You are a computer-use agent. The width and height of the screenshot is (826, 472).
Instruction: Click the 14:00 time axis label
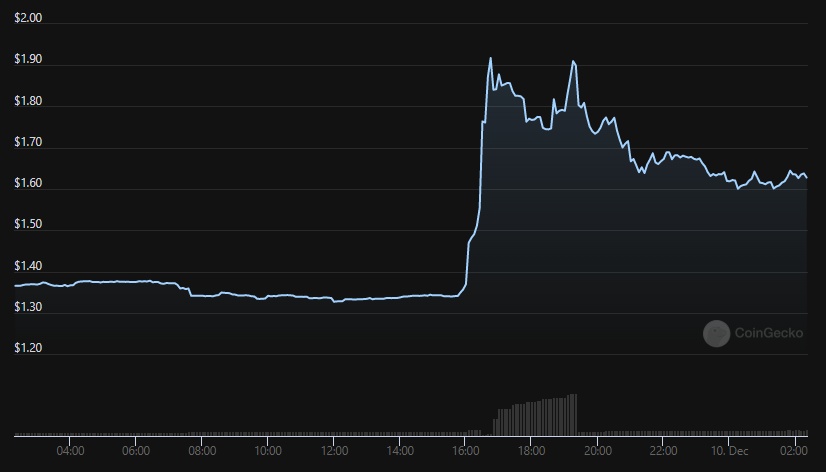pos(400,451)
